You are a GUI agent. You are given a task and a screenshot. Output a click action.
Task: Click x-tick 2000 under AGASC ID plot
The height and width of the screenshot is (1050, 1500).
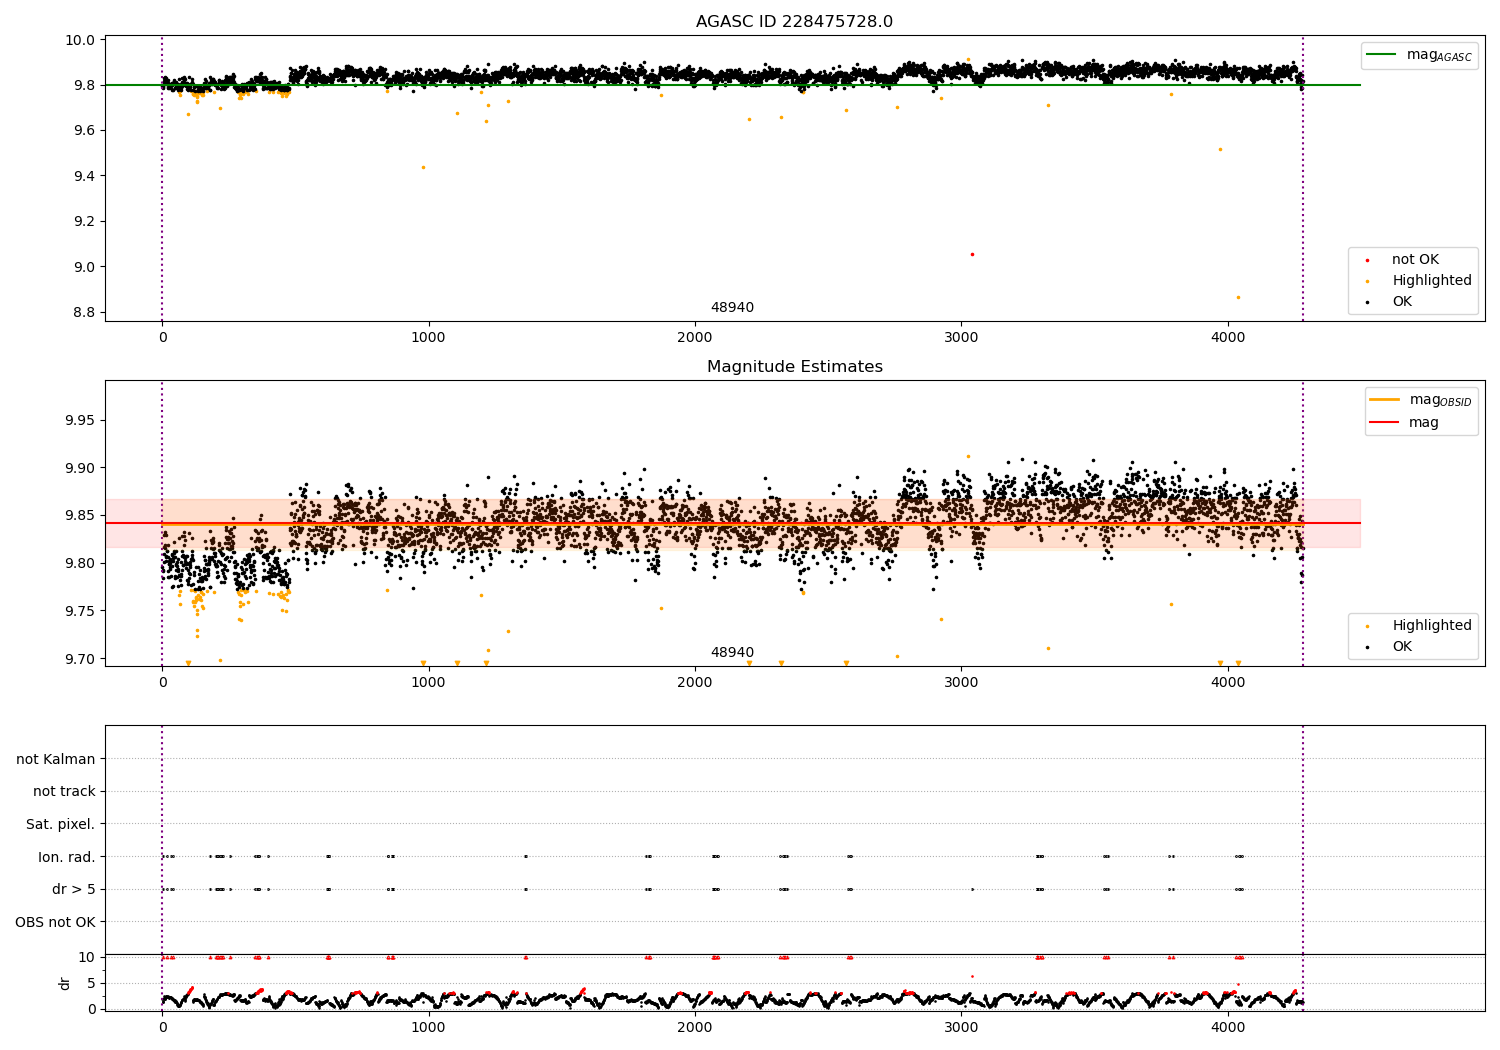(695, 338)
